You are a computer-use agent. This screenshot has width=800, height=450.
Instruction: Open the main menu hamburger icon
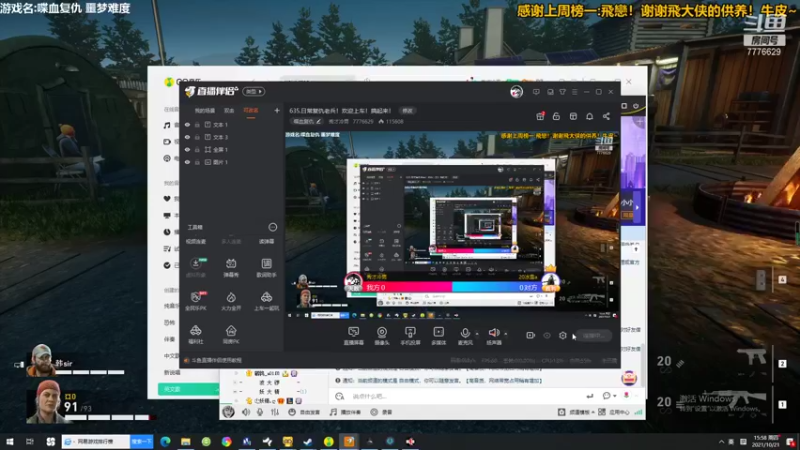click(x=574, y=92)
